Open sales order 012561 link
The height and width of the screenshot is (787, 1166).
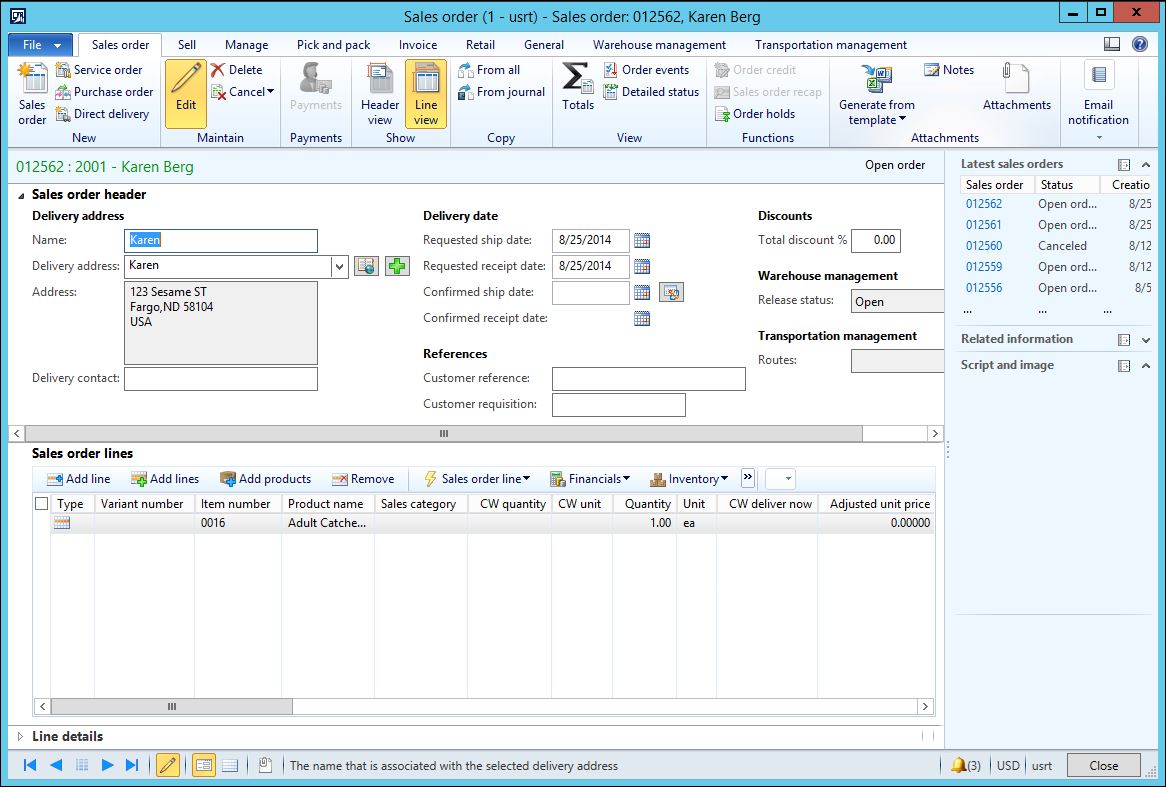coord(983,225)
